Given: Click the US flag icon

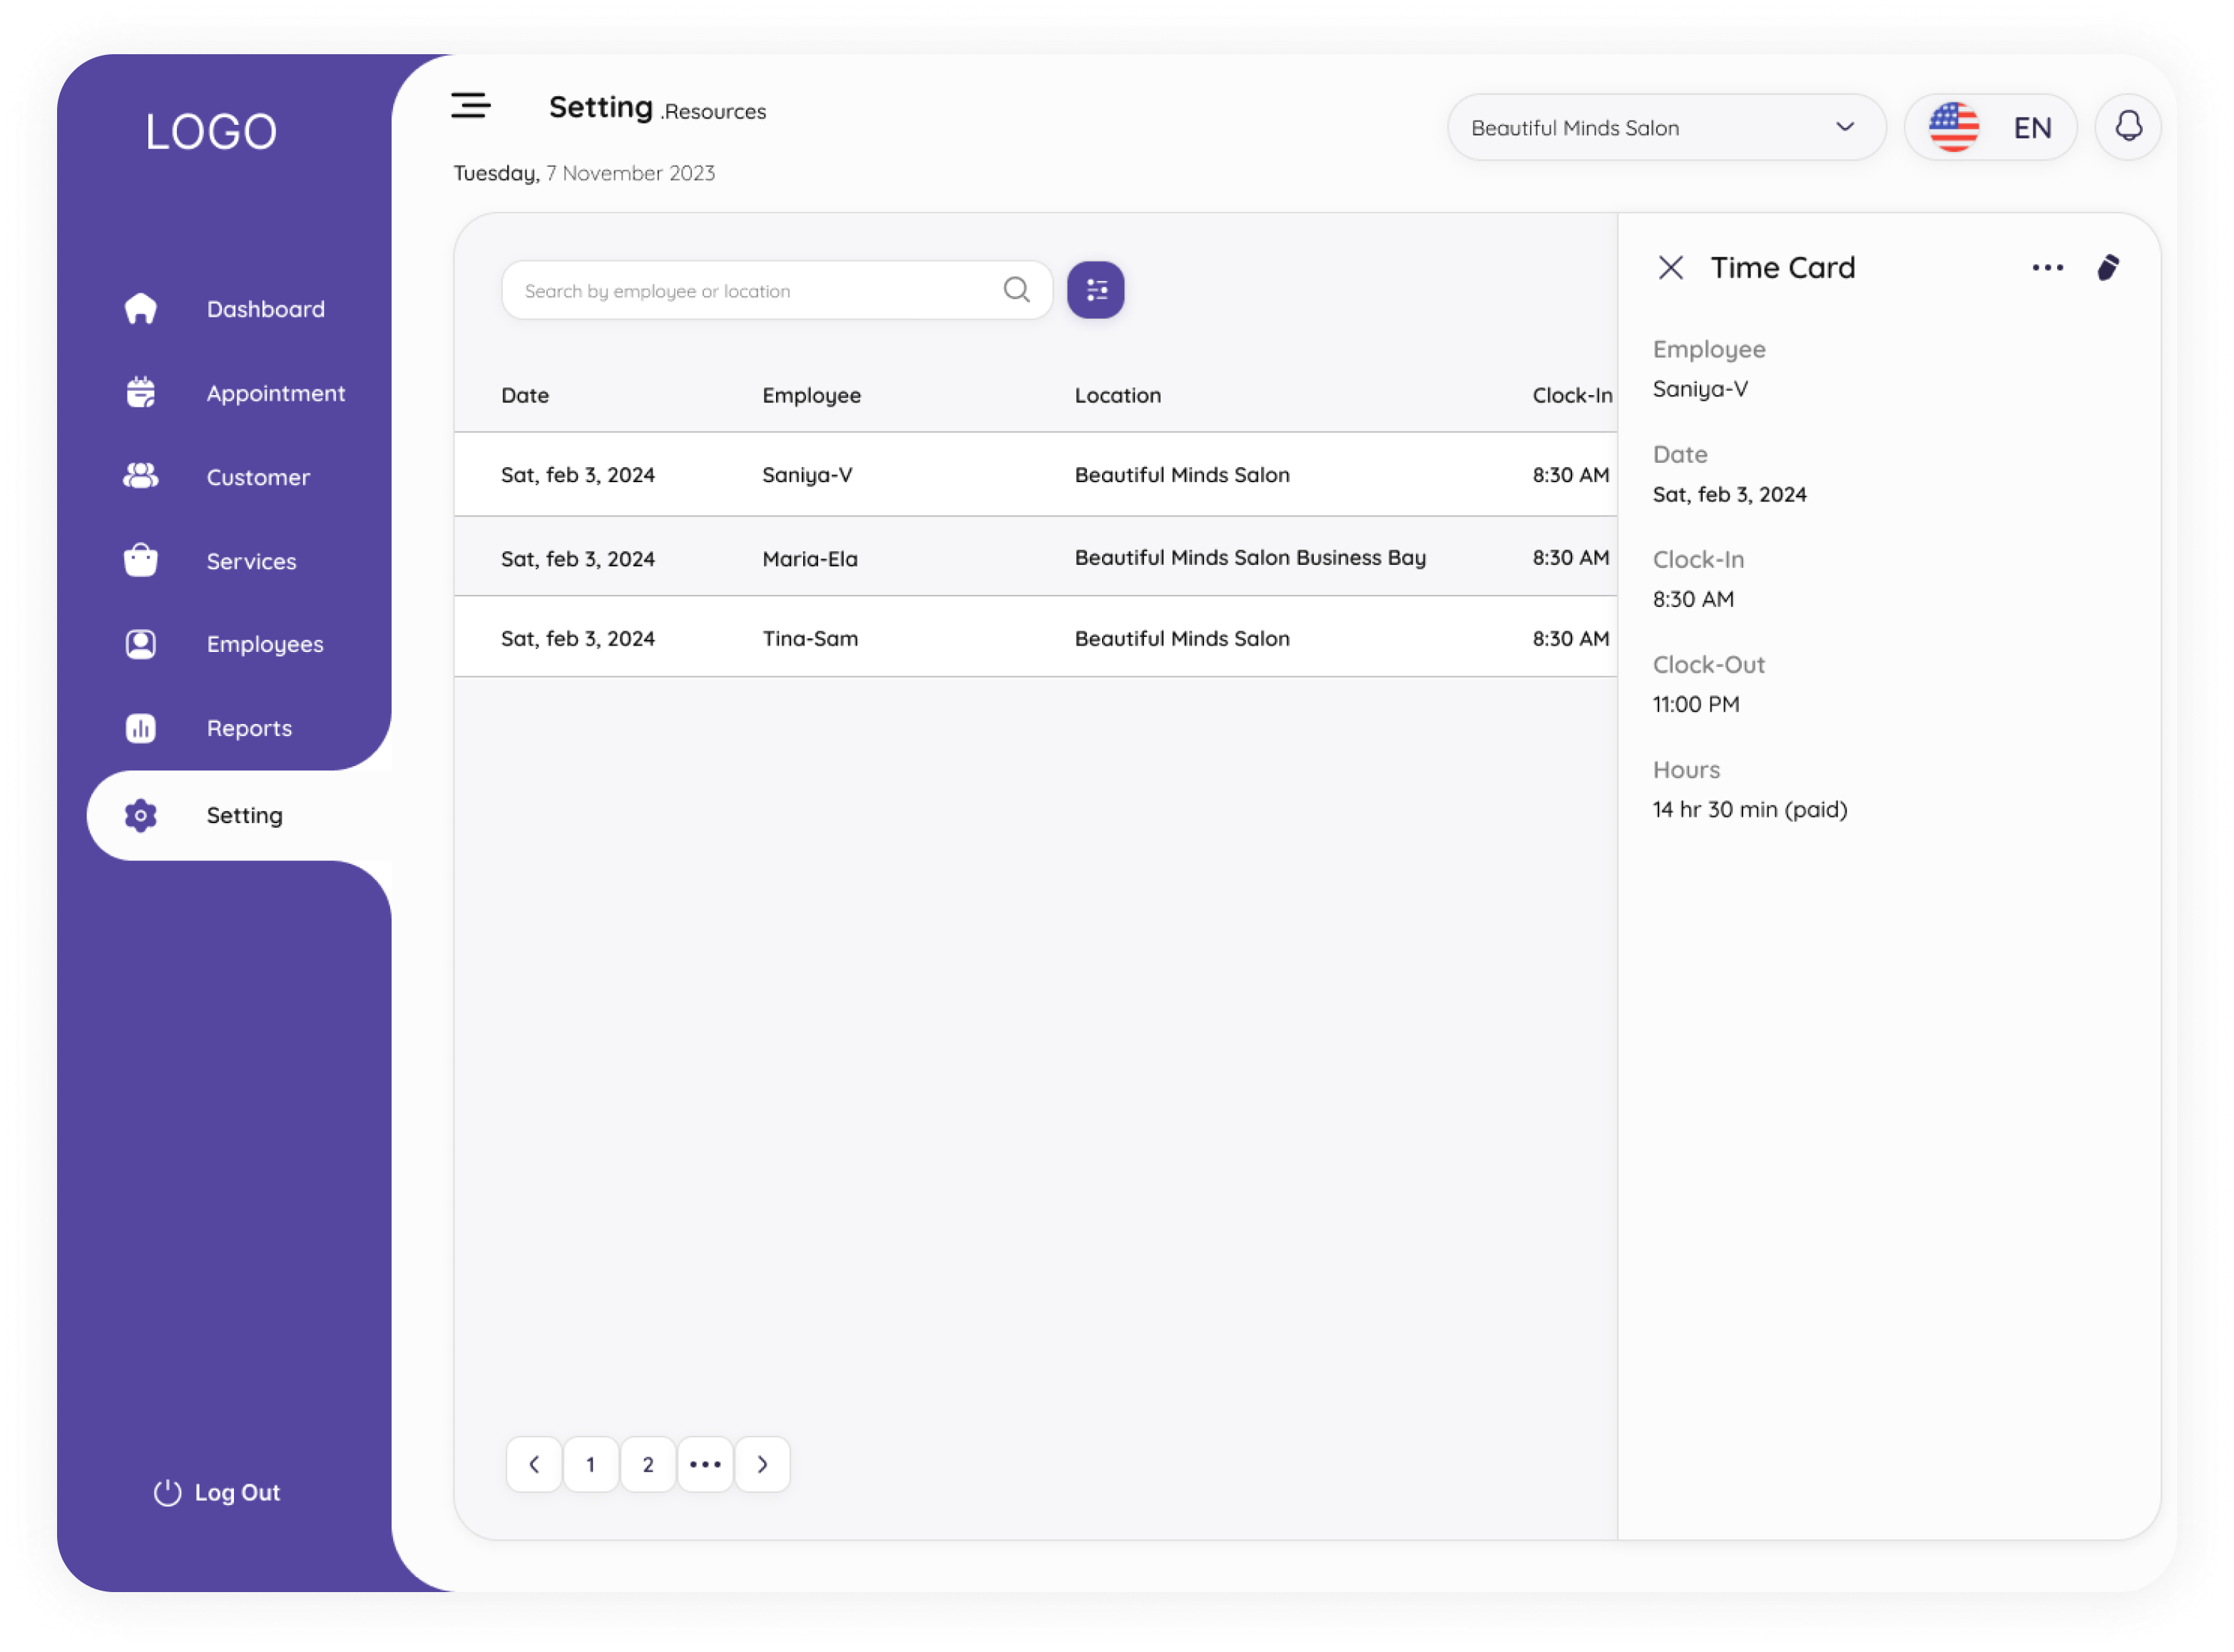Looking at the screenshot, I should tap(1954, 127).
